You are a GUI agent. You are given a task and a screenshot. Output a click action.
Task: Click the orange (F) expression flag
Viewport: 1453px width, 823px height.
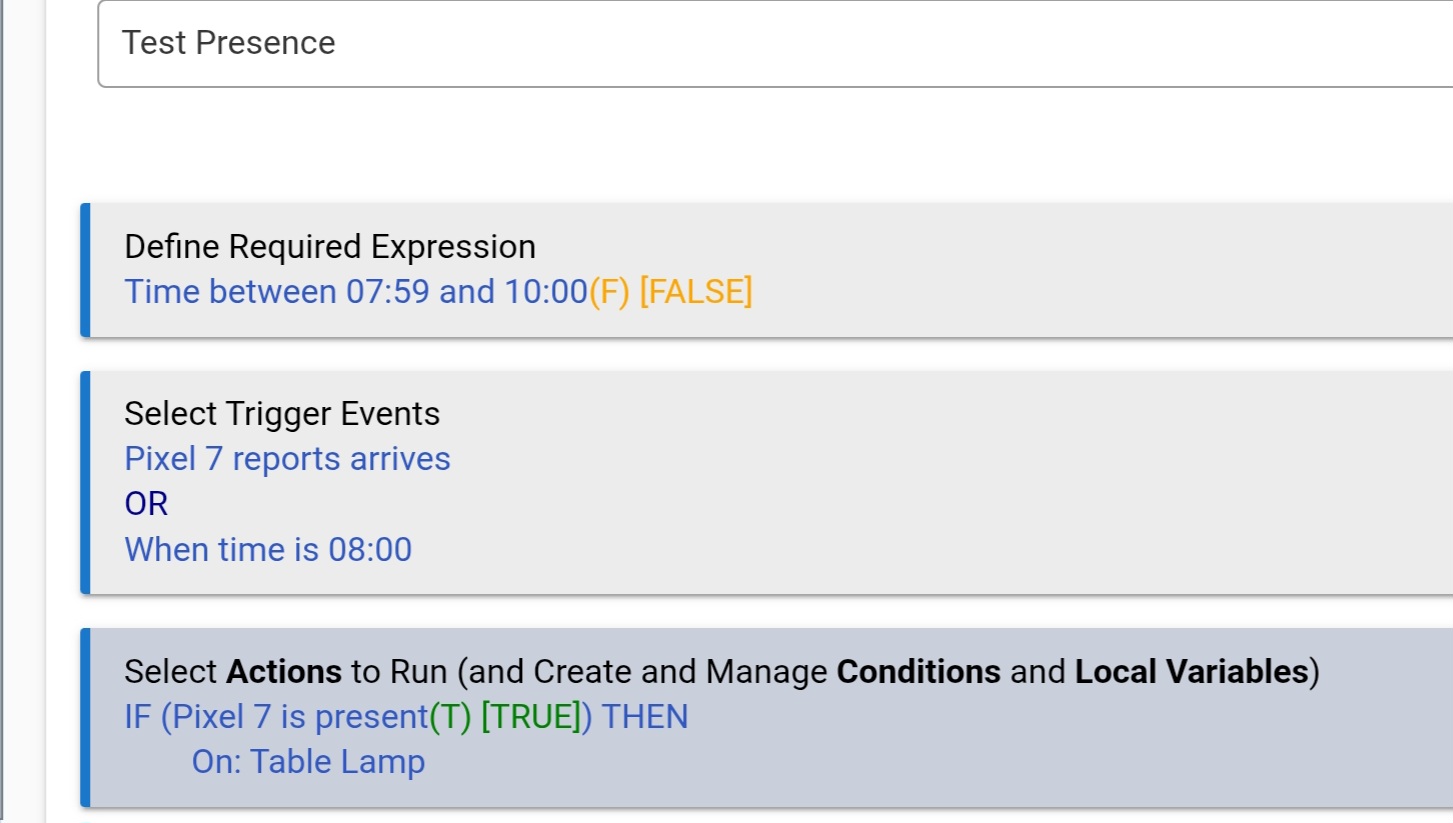609,292
